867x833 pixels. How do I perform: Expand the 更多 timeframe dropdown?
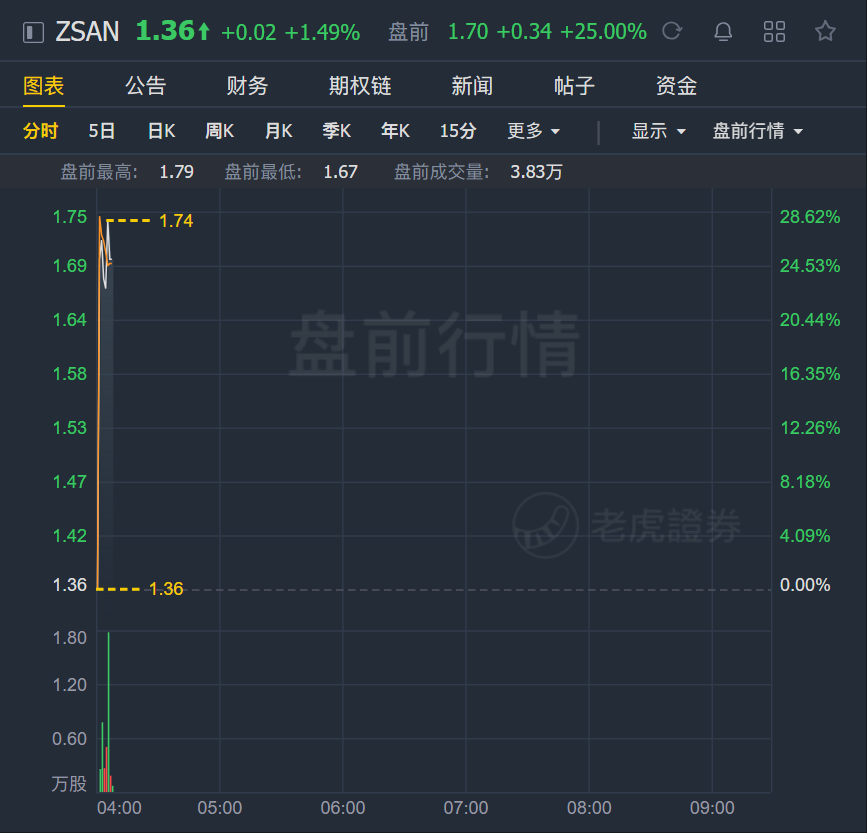point(534,131)
